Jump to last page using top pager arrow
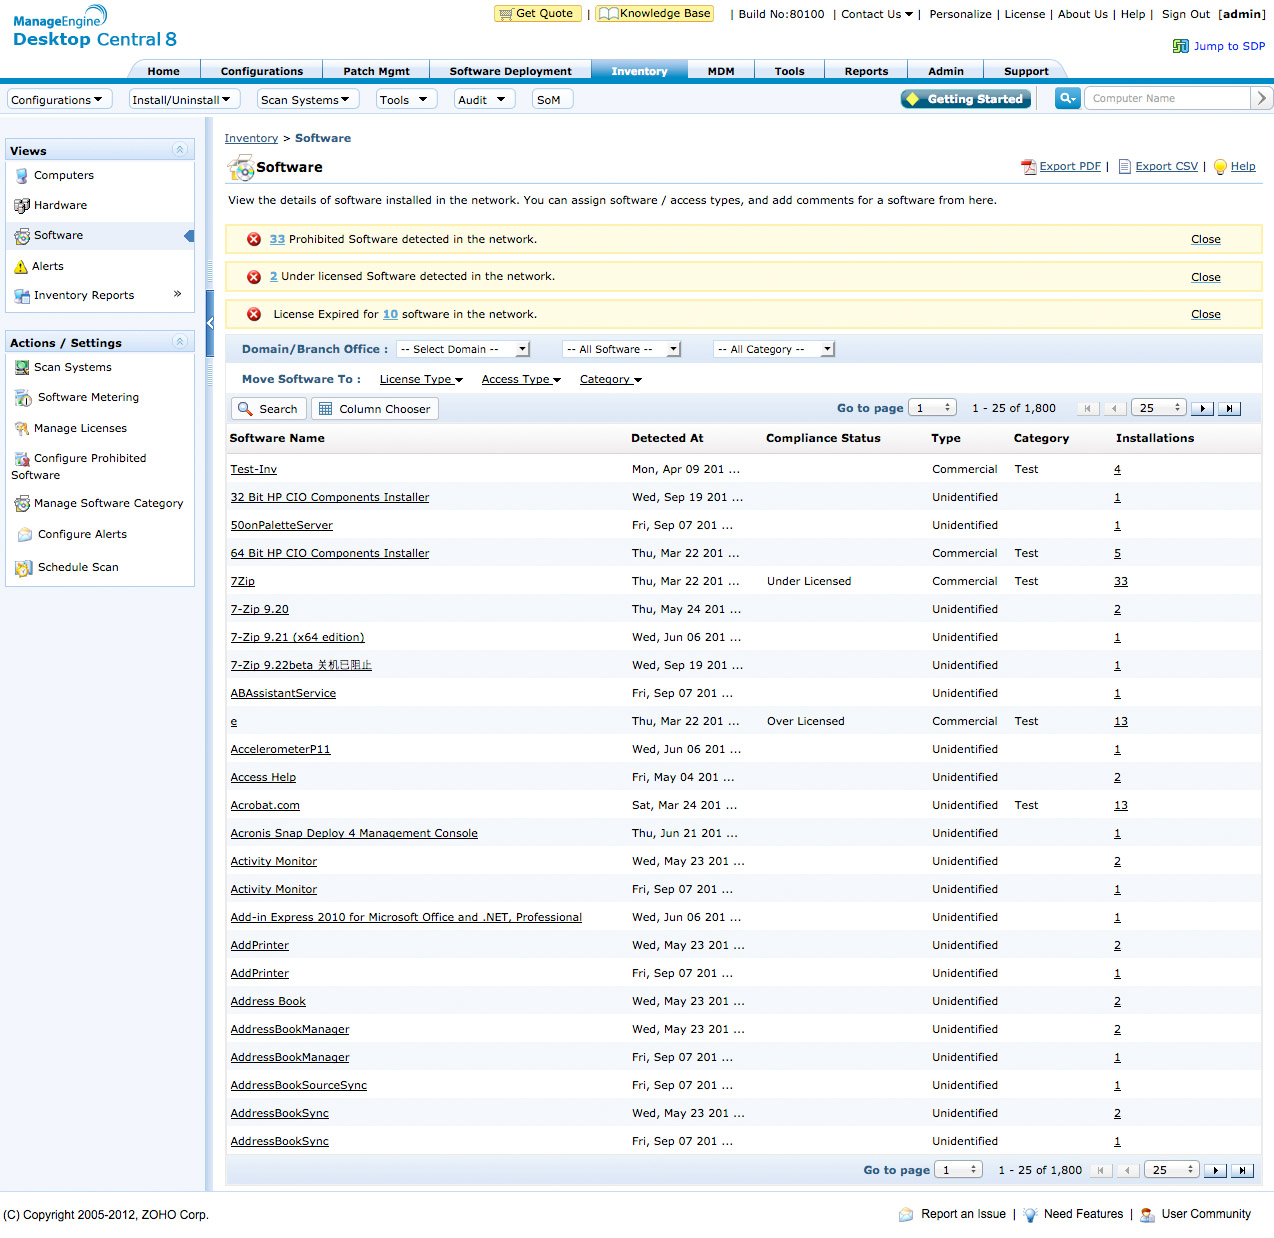The image size is (1274, 1238). pos(1230,408)
